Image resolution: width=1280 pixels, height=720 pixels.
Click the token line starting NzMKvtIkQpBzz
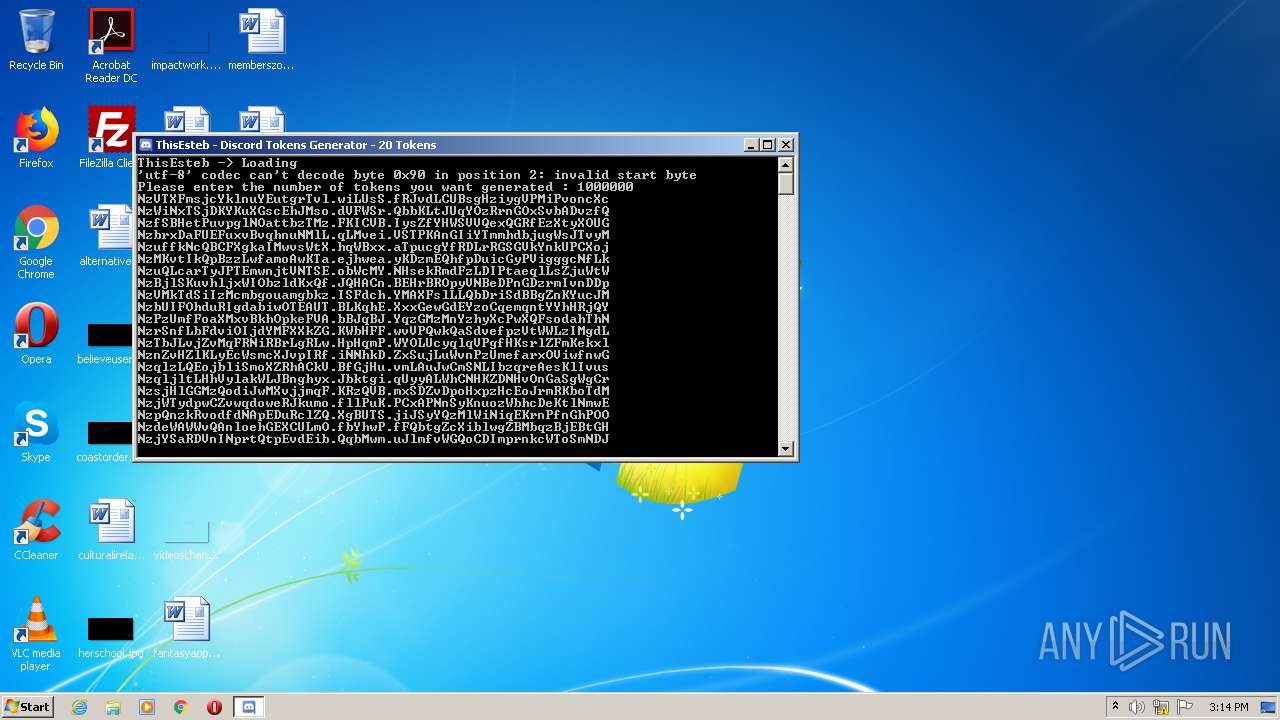click(x=373, y=259)
